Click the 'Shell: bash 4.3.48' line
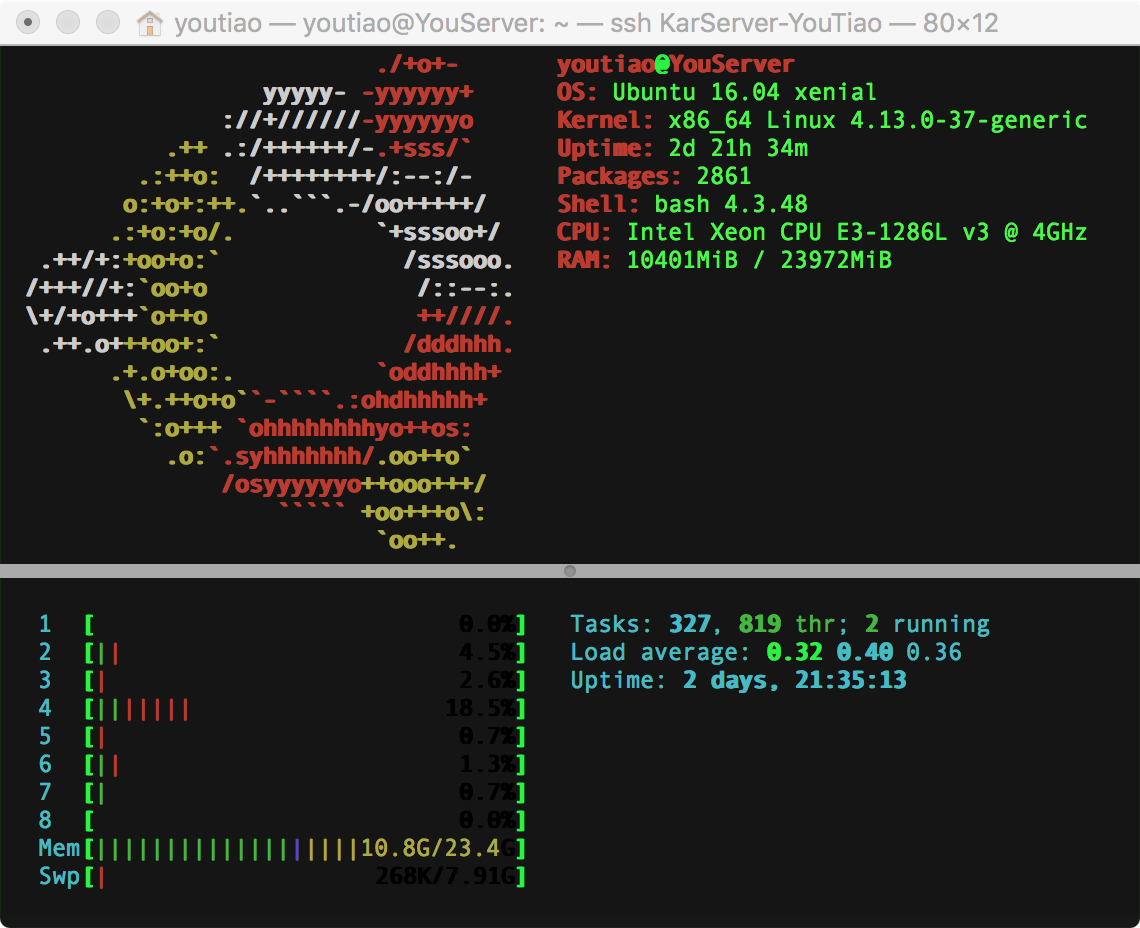Viewport: 1140px width, 928px height. 683,204
